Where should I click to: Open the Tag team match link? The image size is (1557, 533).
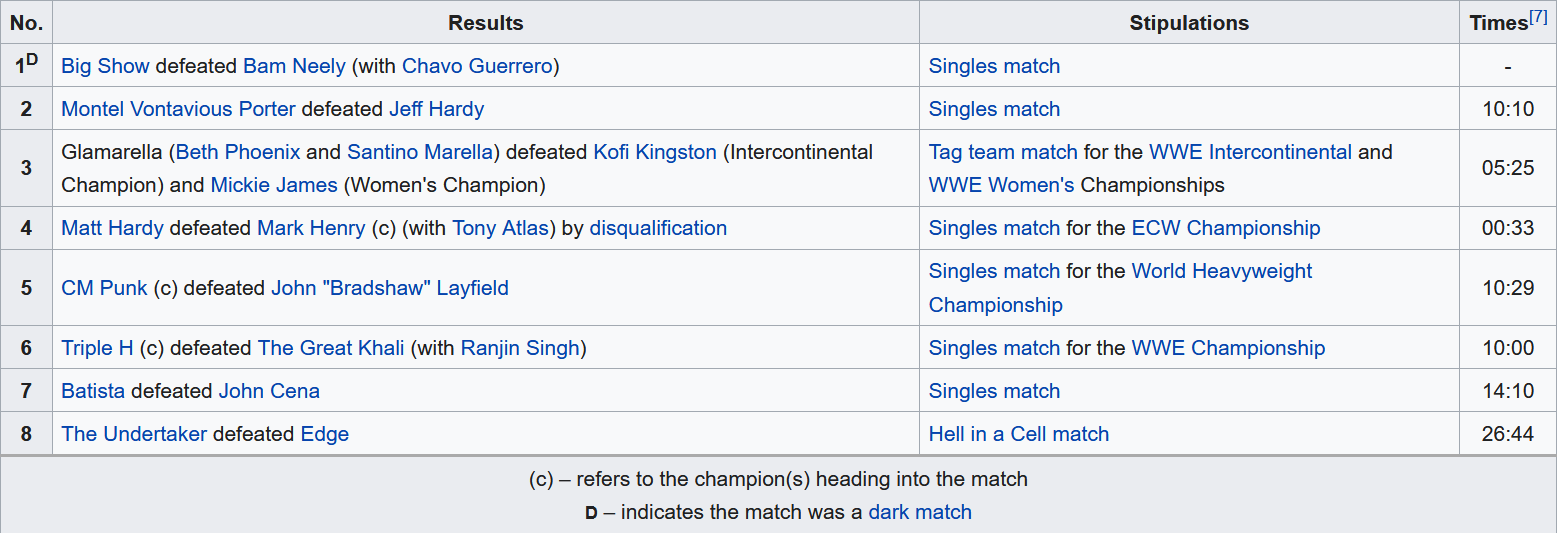point(1003,152)
